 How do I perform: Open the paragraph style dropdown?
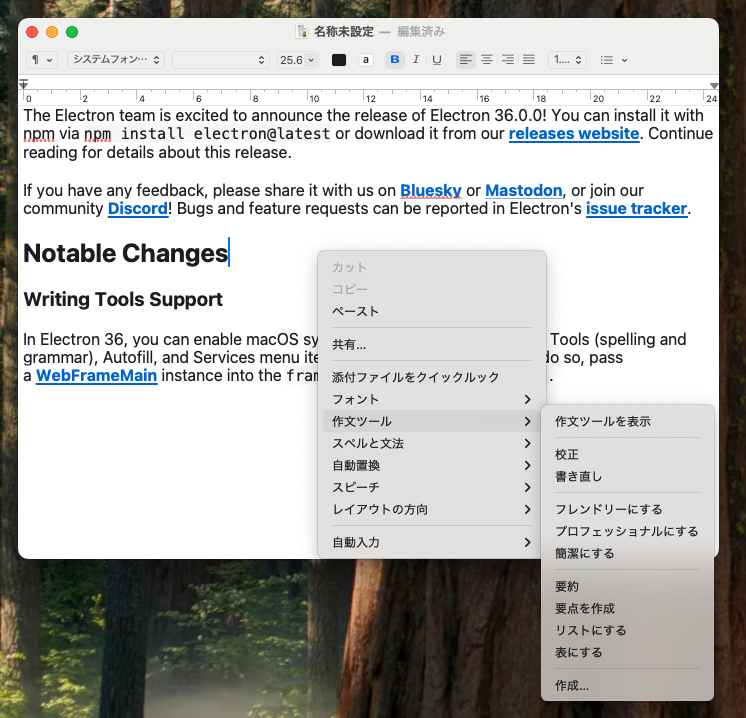click(42, 60)
